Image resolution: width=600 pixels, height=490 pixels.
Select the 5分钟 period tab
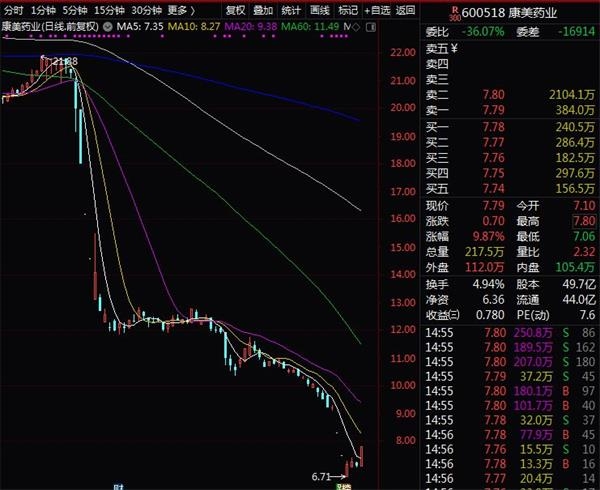click(75, 10)
